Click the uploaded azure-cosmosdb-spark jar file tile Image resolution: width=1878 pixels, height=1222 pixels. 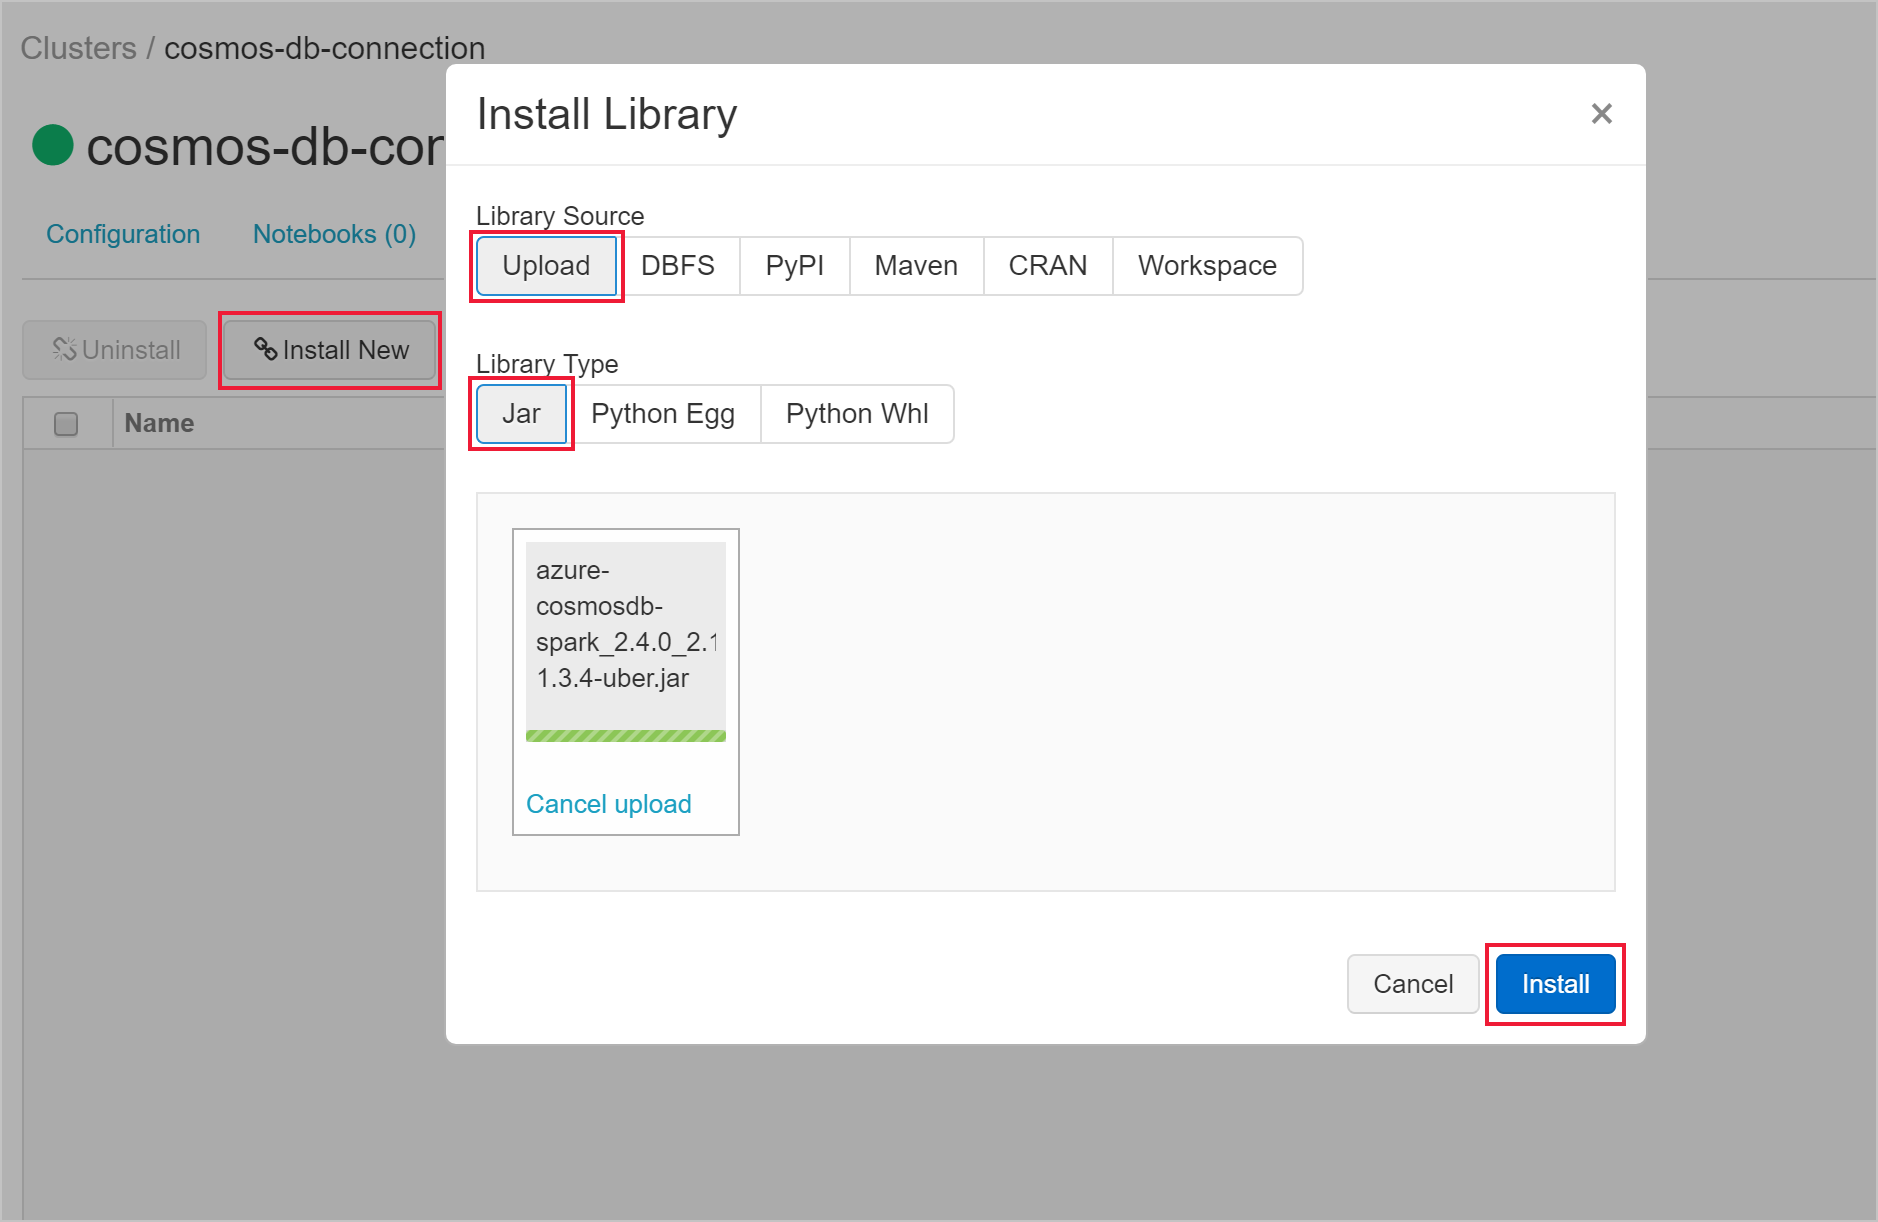coord(625,630)
